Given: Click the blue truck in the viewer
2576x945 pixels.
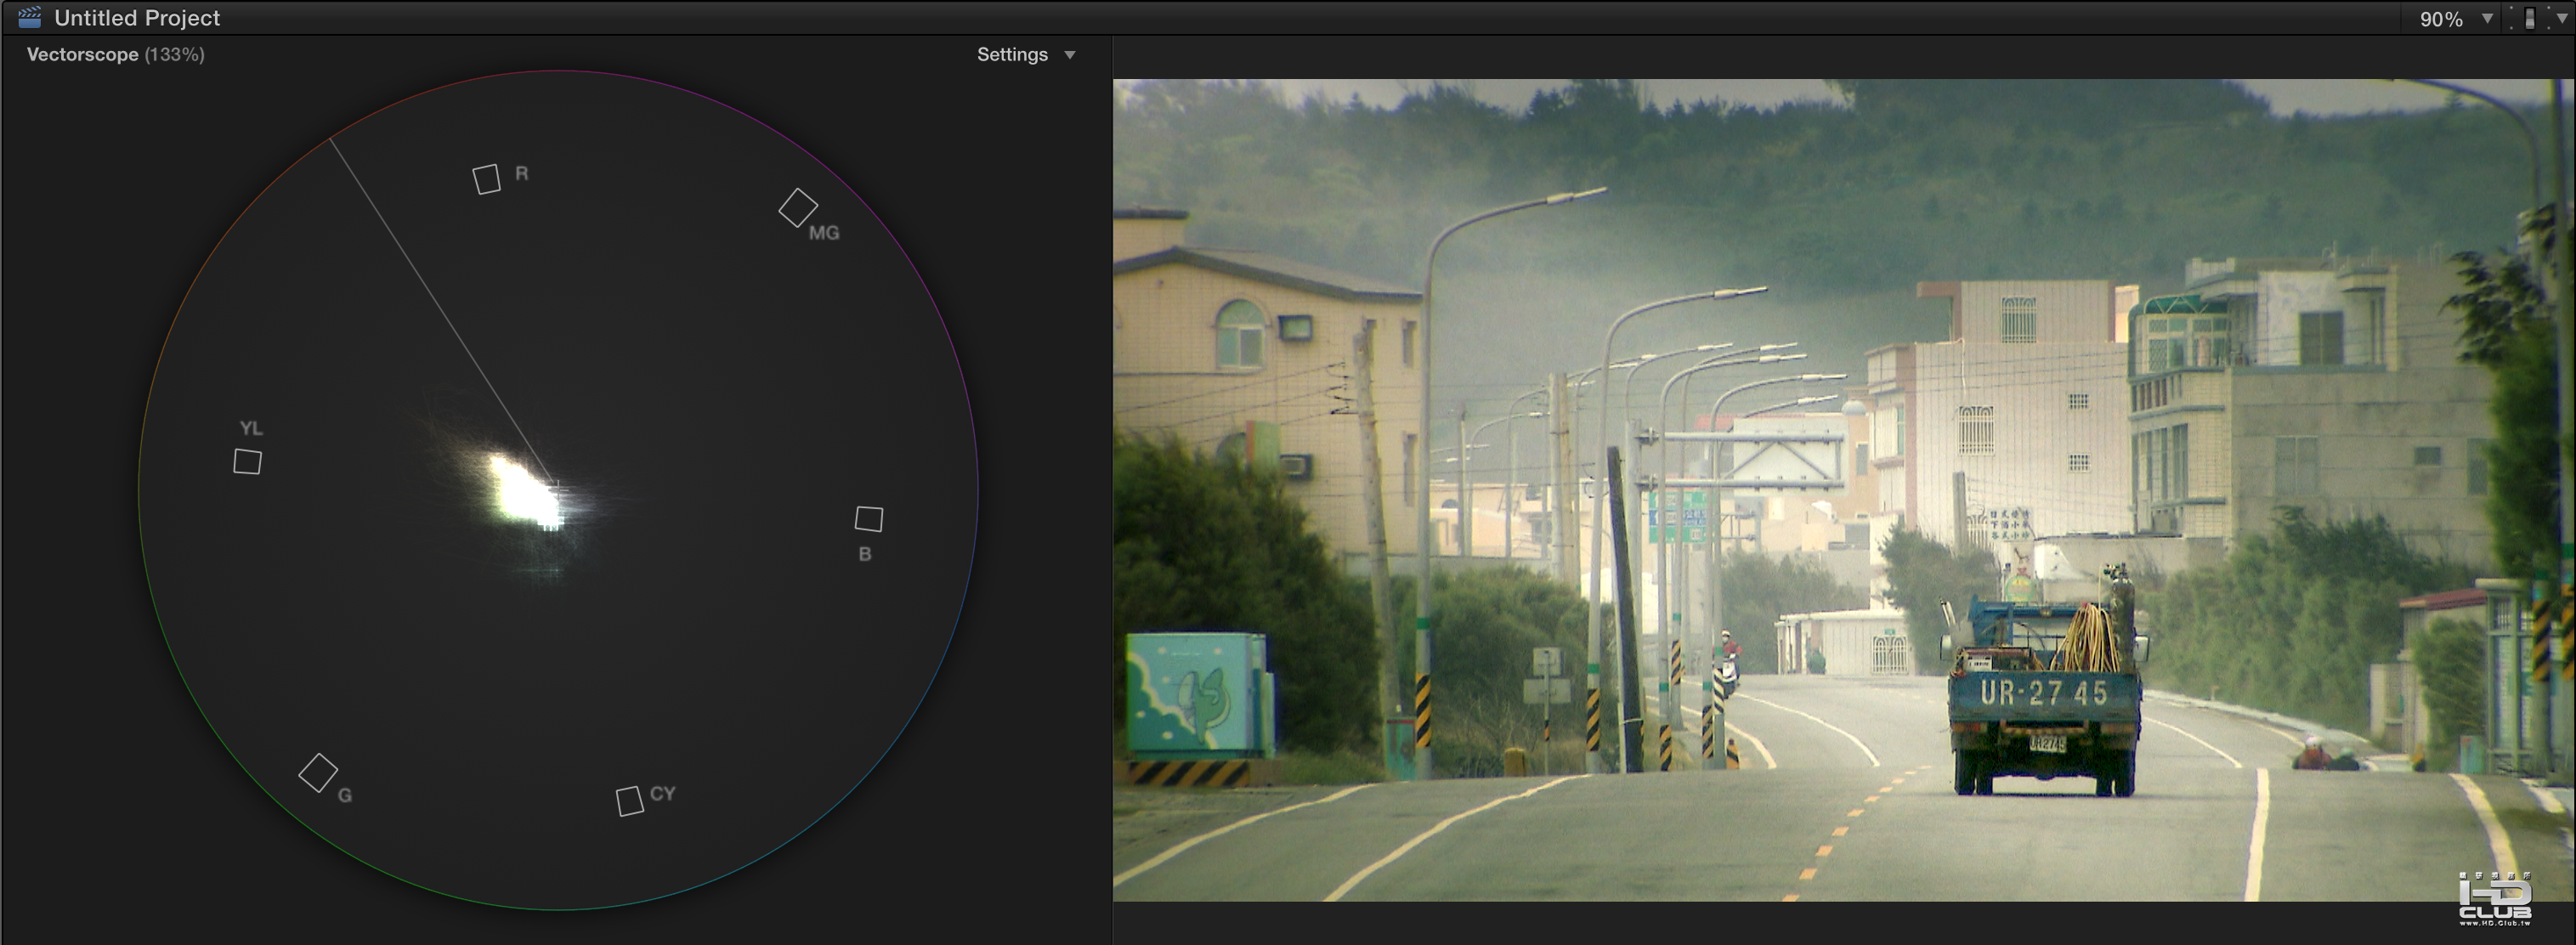Looking at the screenshot, I should 2043,690.
